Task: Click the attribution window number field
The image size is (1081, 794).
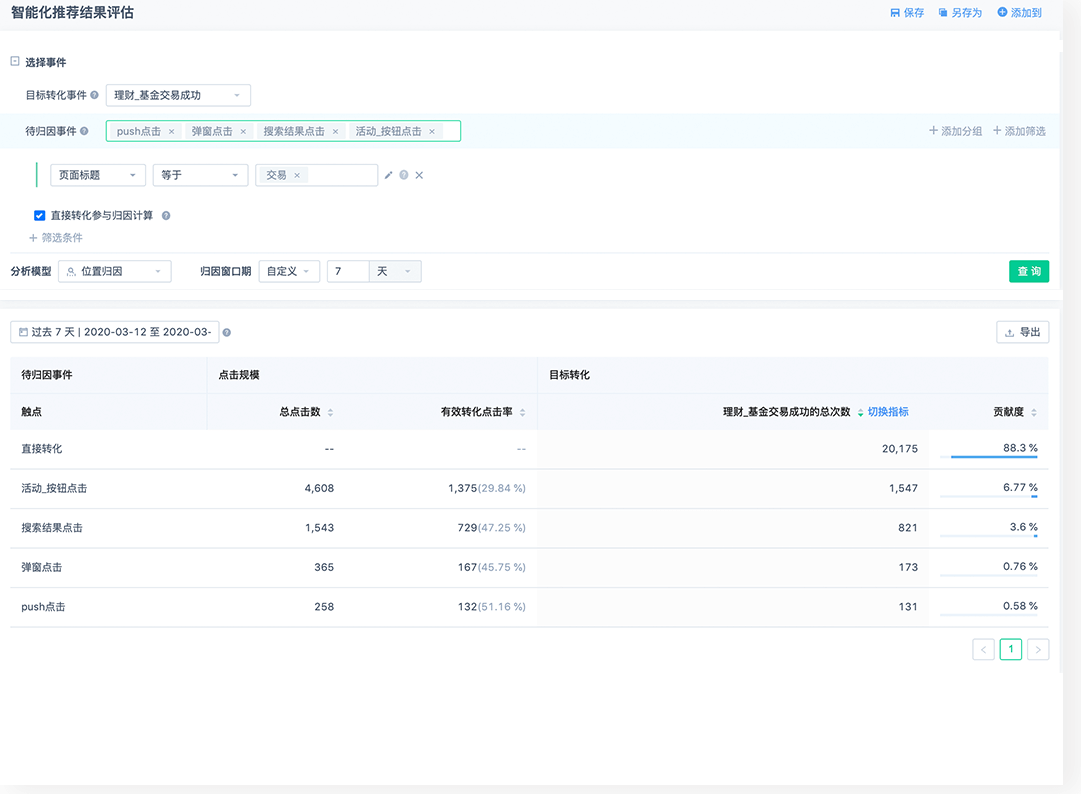Action: [x=348, y=271]
